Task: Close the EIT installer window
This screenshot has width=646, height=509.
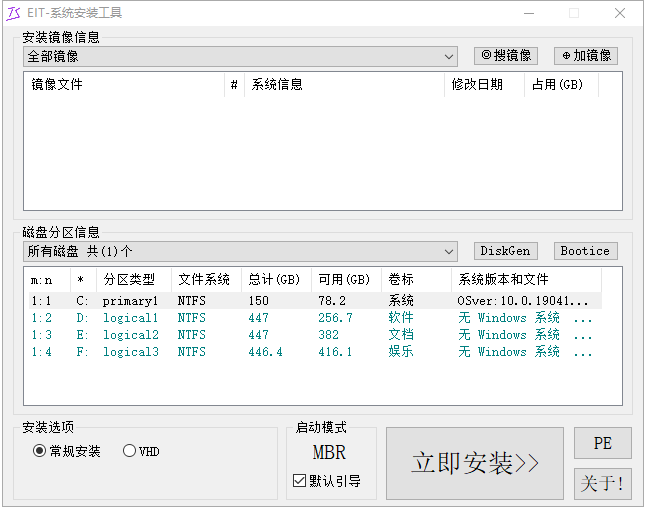Action: click(620, 13)
